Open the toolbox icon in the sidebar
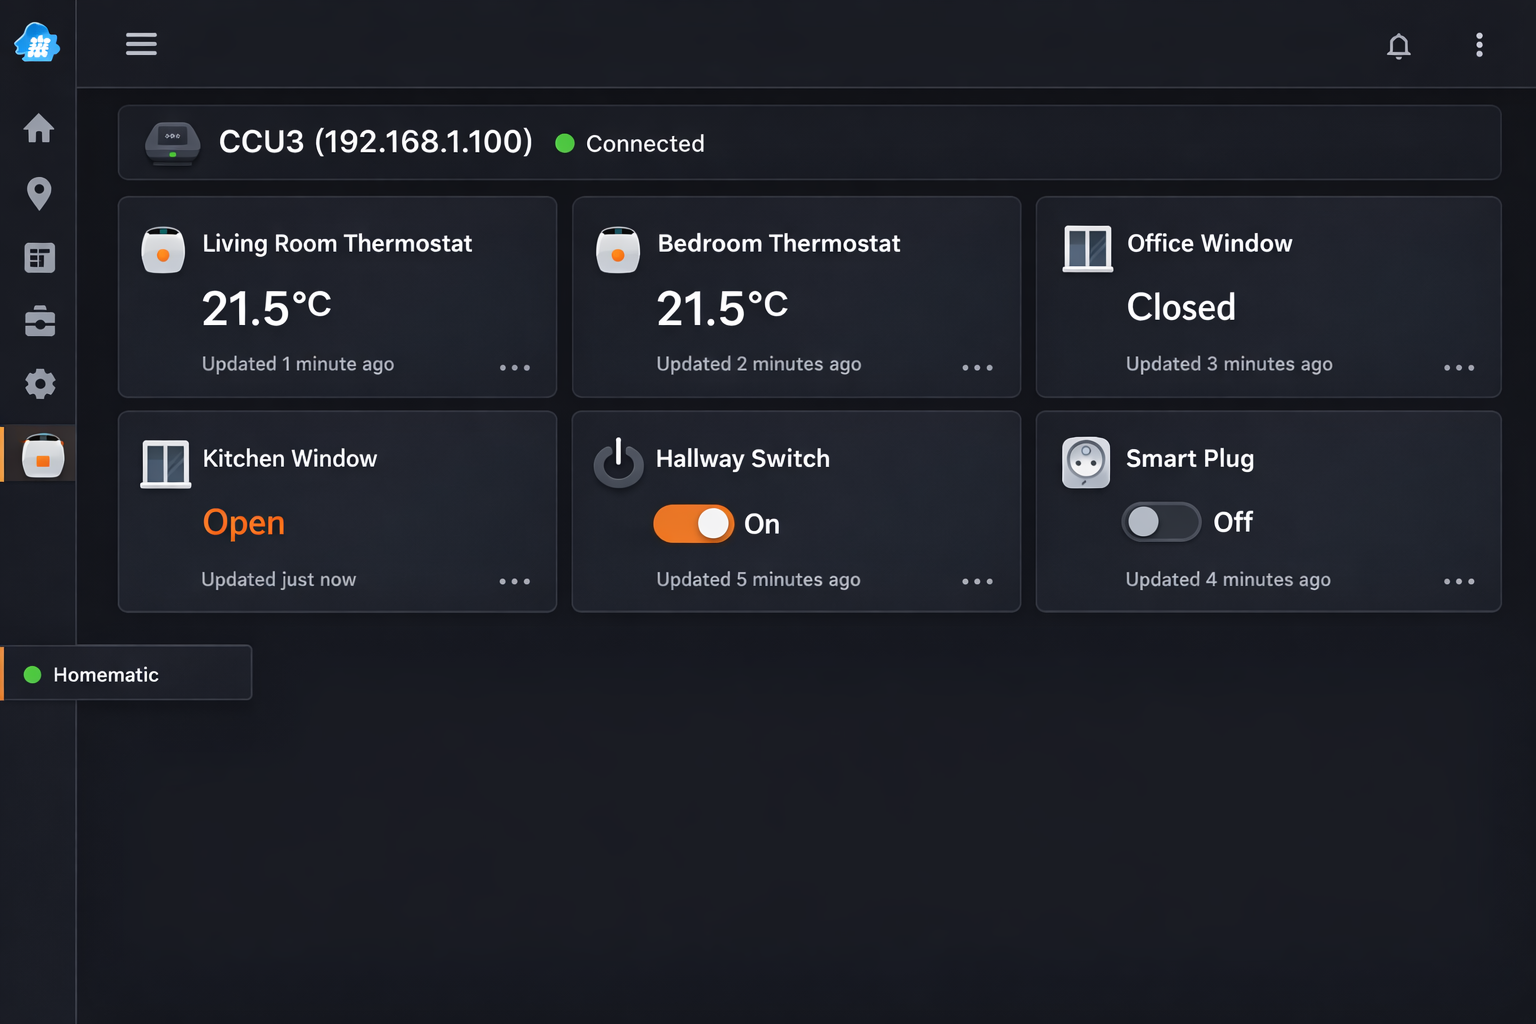The height and width of the screenshot is (1024, 1536). [x=39, y=321]
